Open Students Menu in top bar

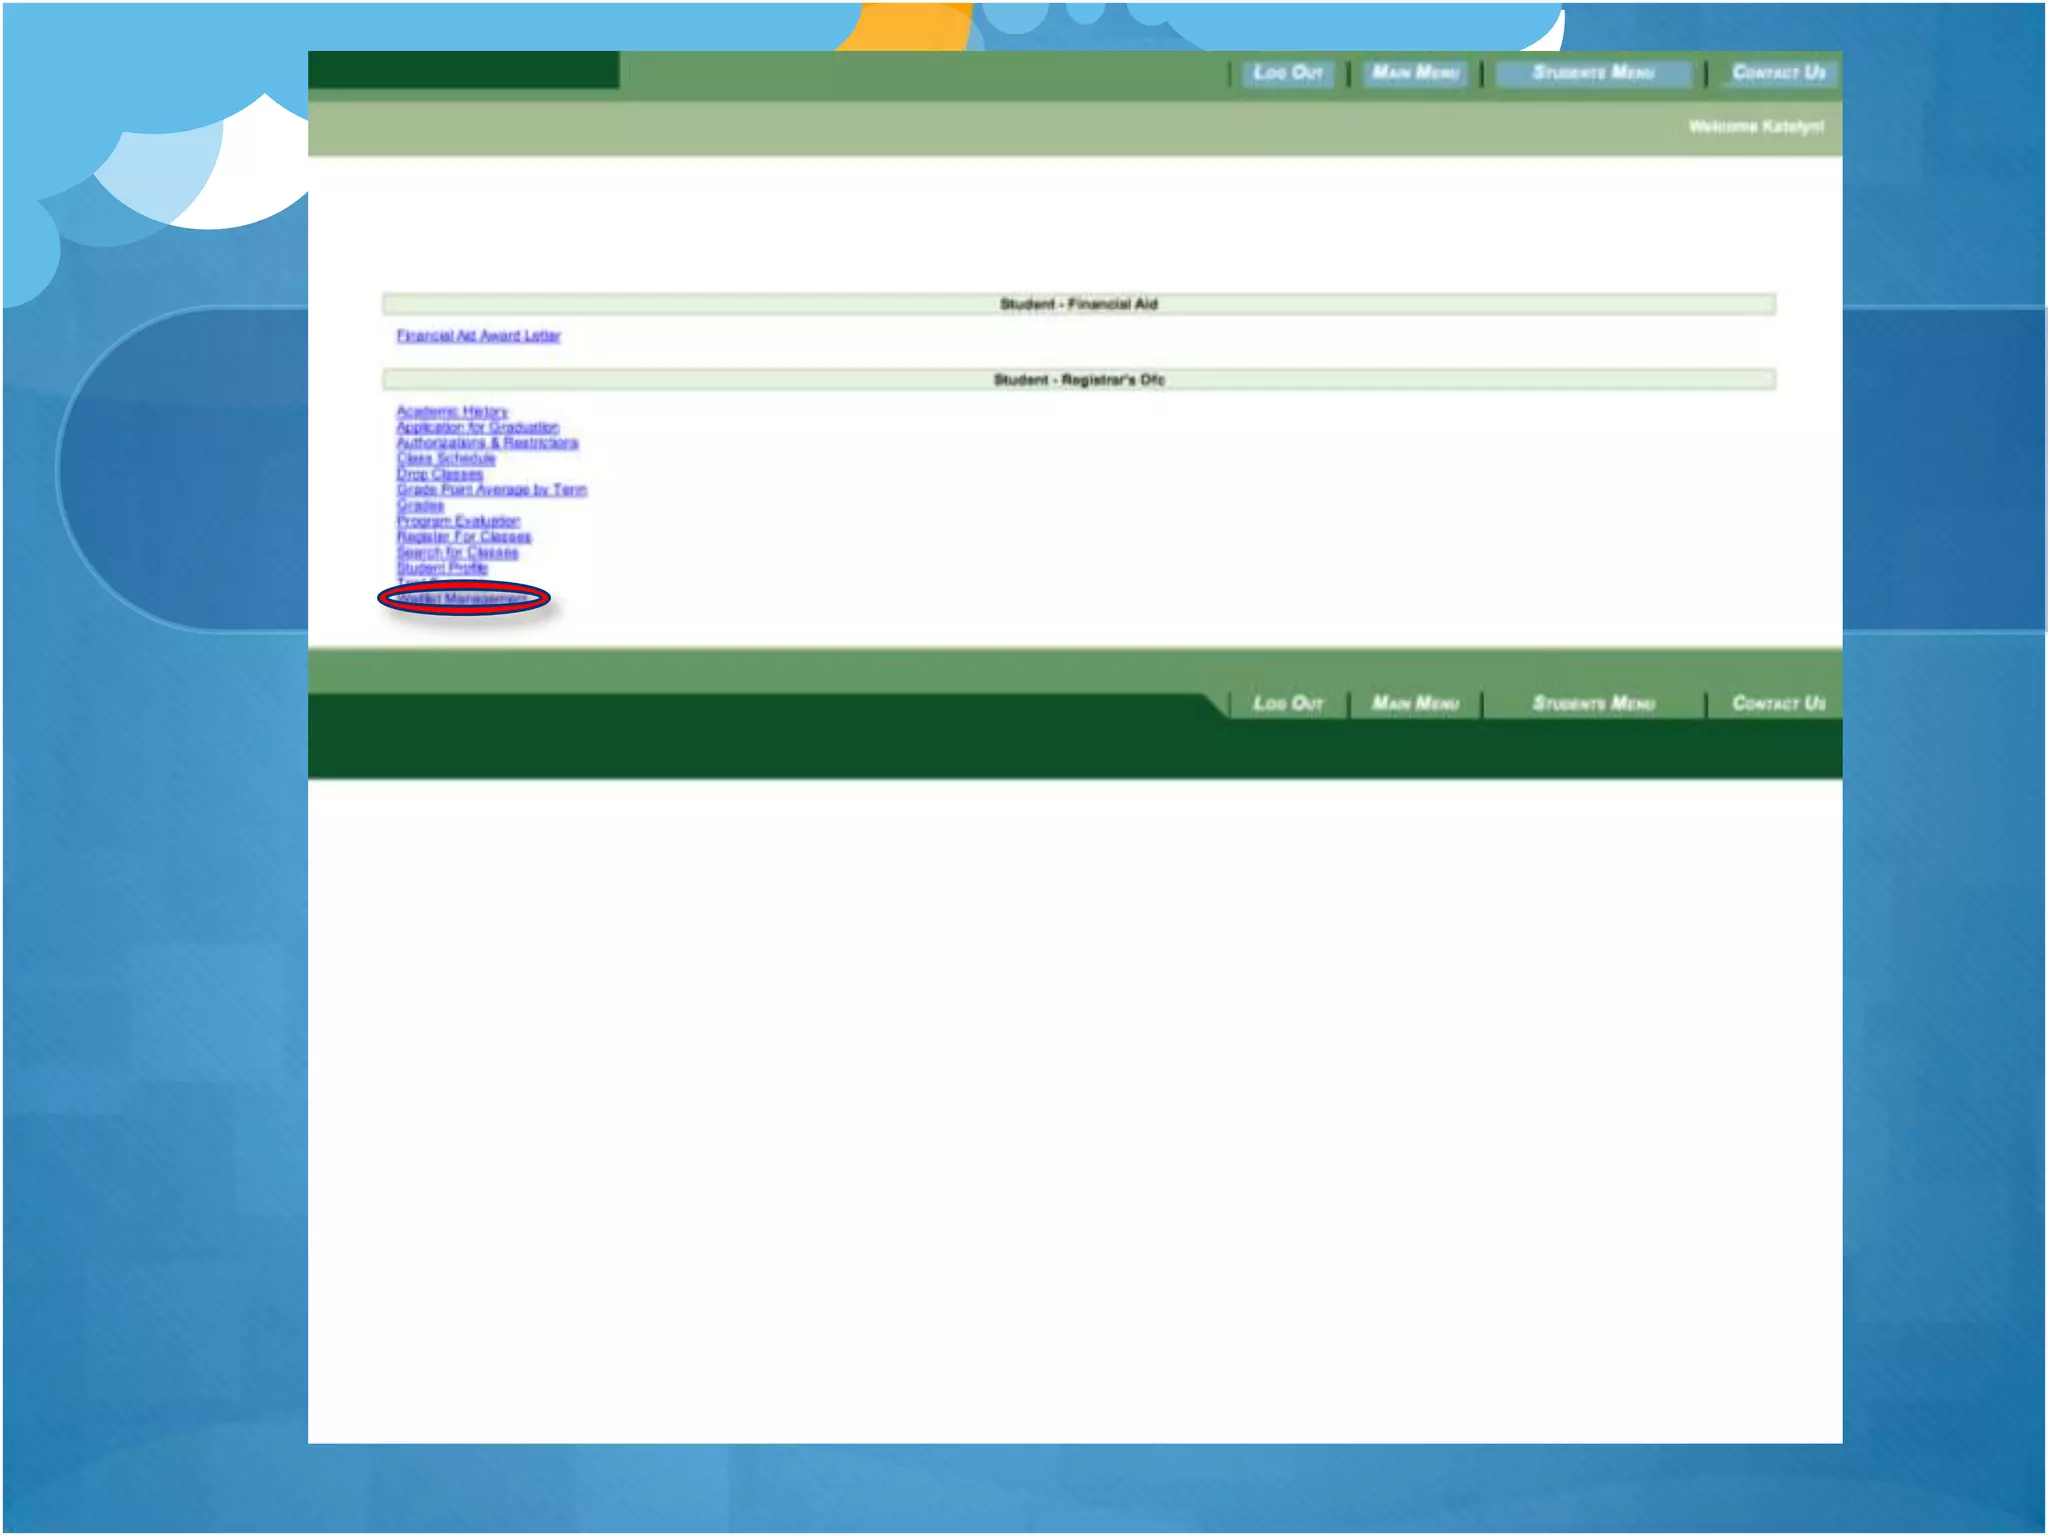pos(1593,73)
